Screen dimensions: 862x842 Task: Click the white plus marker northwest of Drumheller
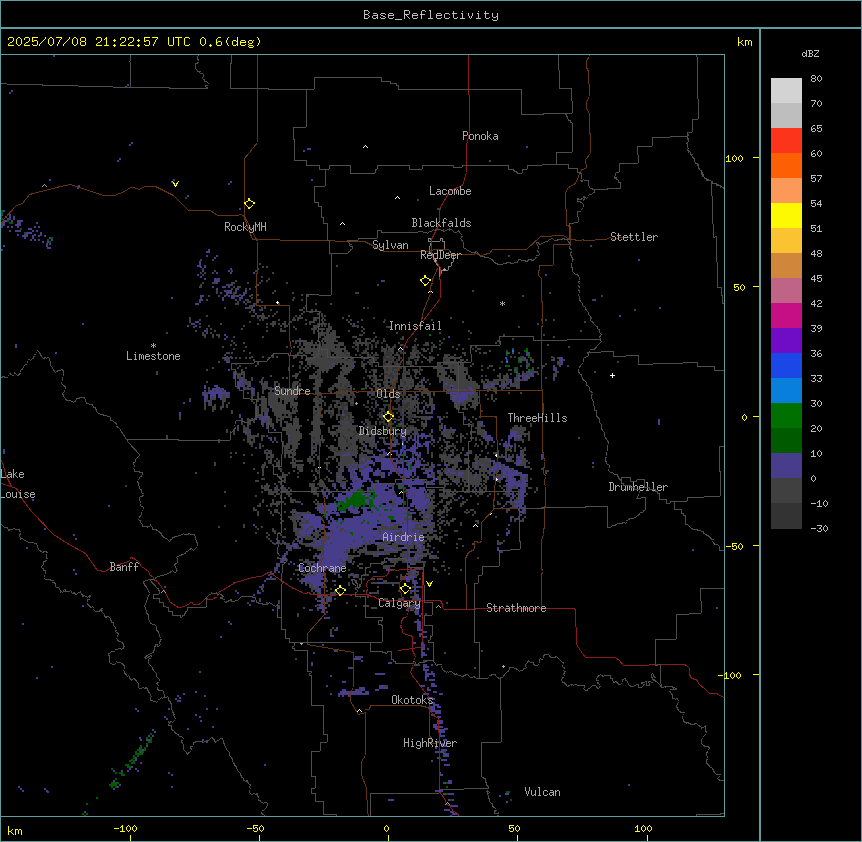click(x=612, y=375)
